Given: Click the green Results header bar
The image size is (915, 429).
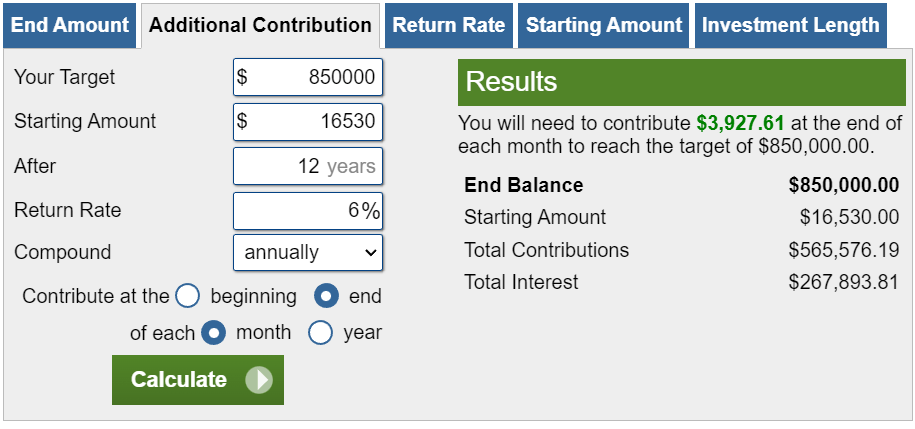Looking at the screenshot, I should pyautogui.click(x=682, y=82).
